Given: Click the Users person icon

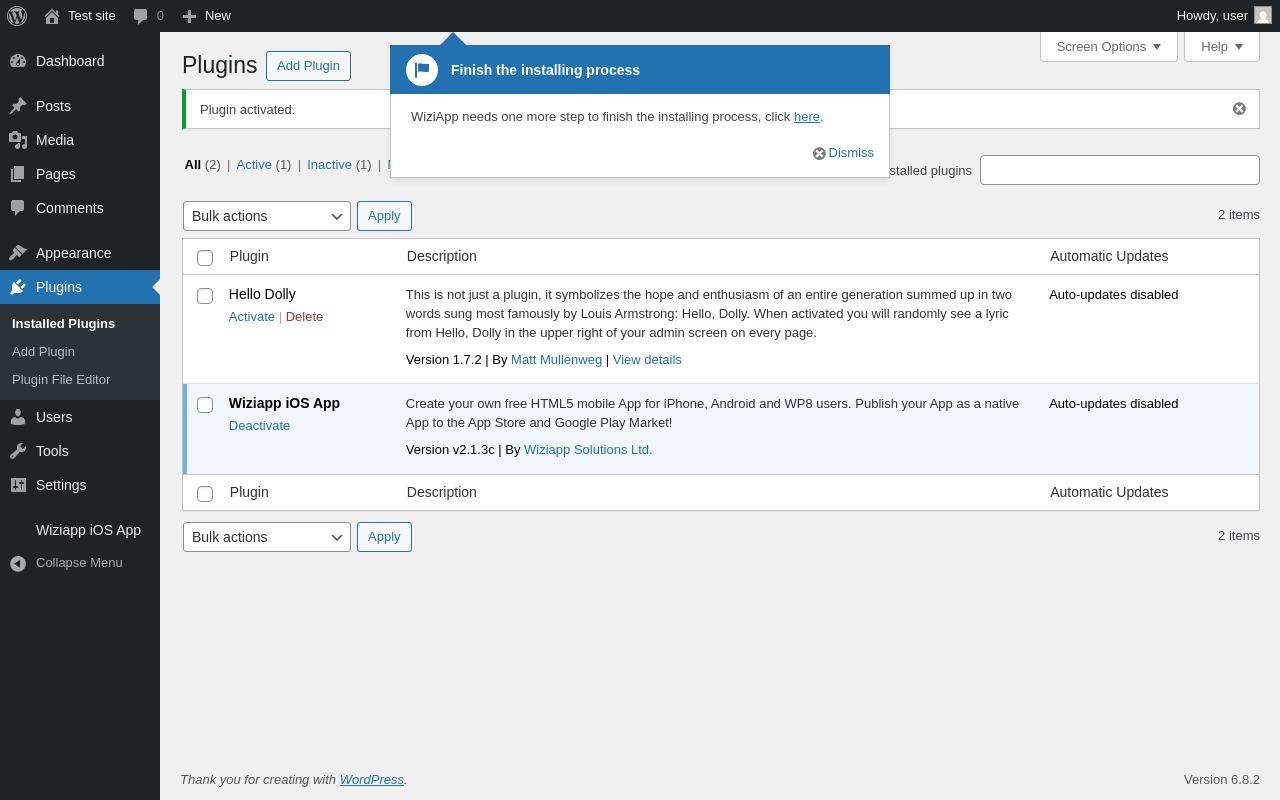Looking at the screenshot, I should click(18, 417).
